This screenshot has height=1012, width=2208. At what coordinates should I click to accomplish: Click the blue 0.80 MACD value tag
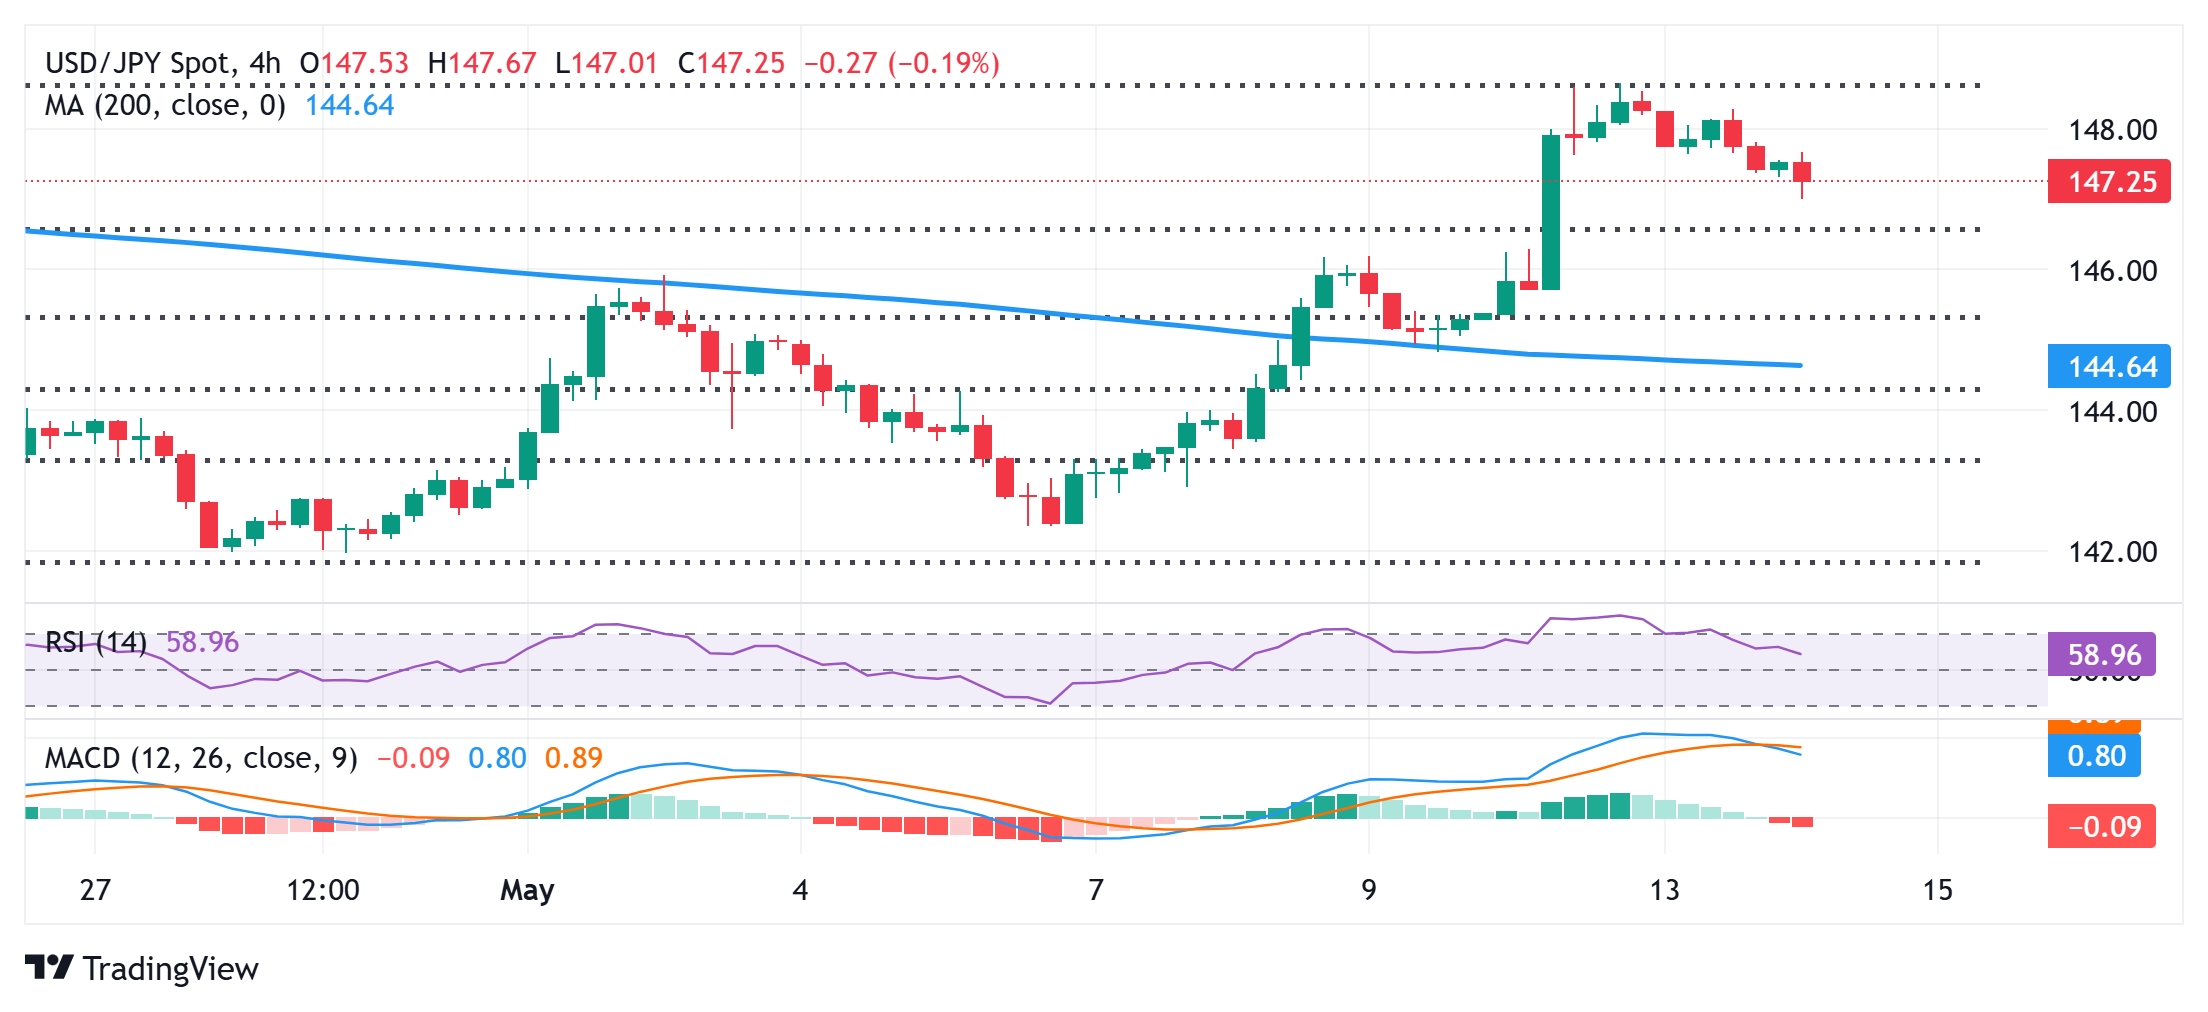click(x=2095, y=756)
